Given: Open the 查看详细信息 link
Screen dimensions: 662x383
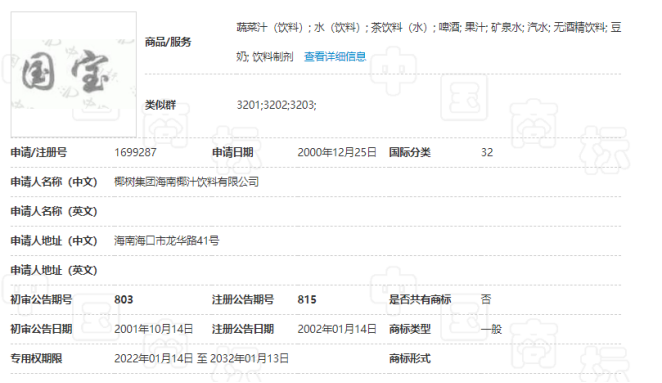Looking at the screenshot, I should pyautogui.click(x=335, y=57).
